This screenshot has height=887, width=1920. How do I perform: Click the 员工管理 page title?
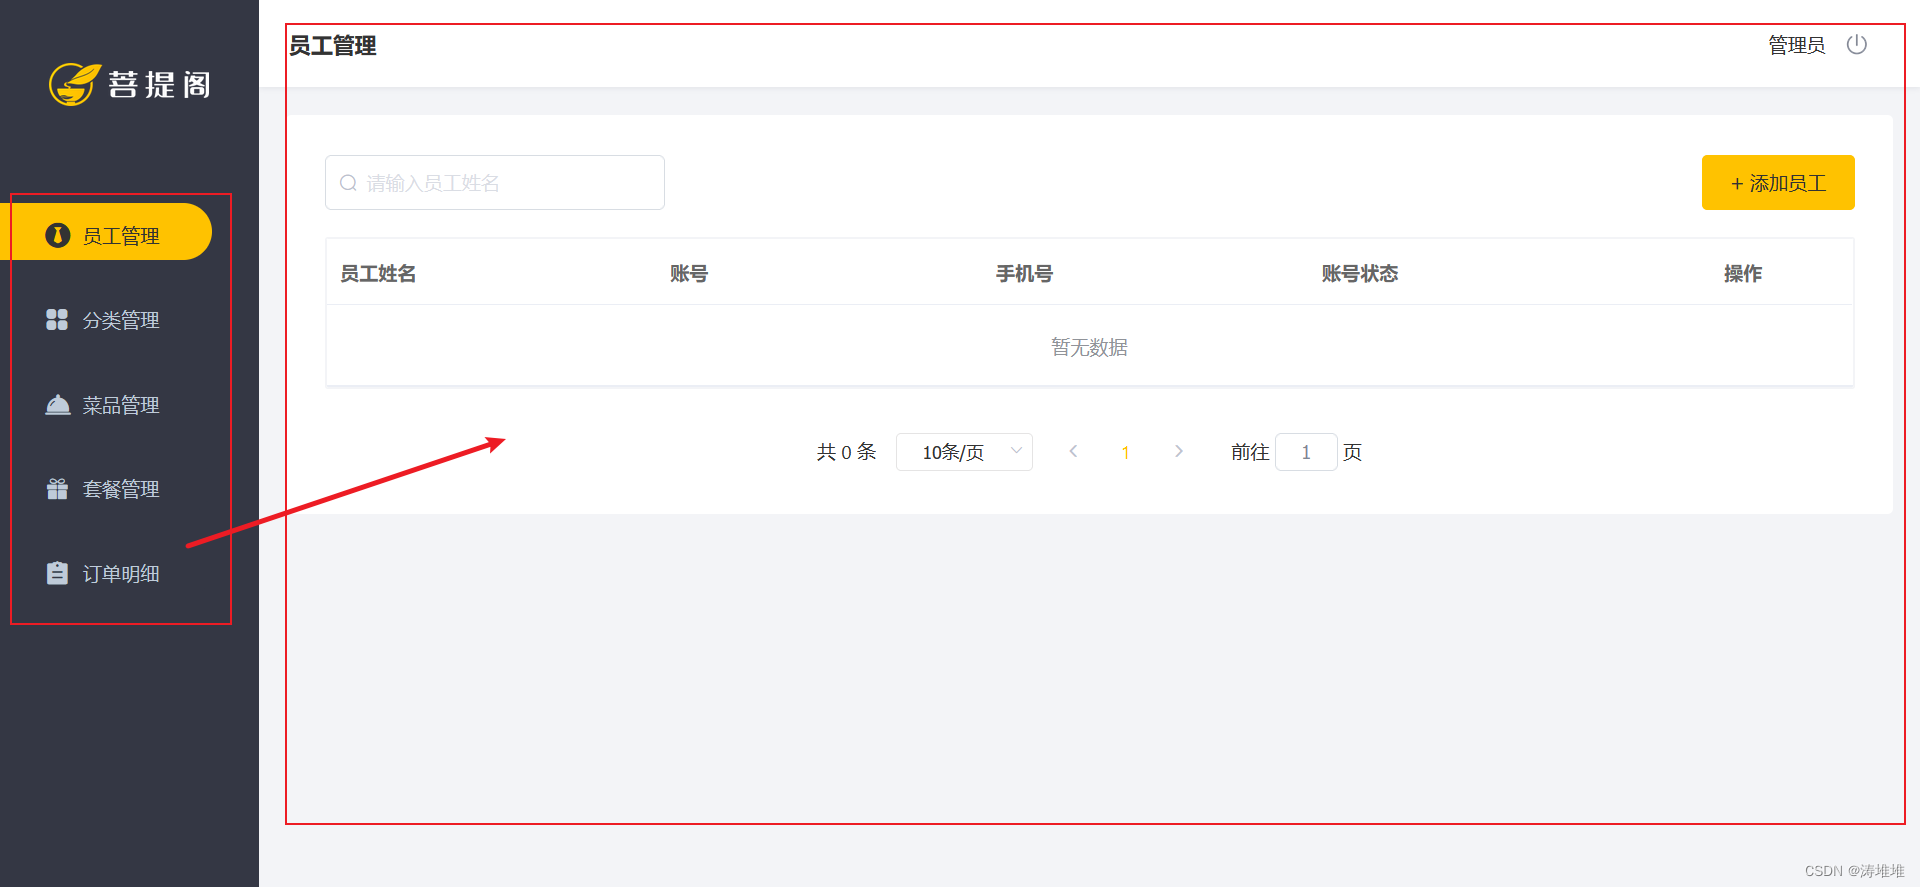(333, 45)
